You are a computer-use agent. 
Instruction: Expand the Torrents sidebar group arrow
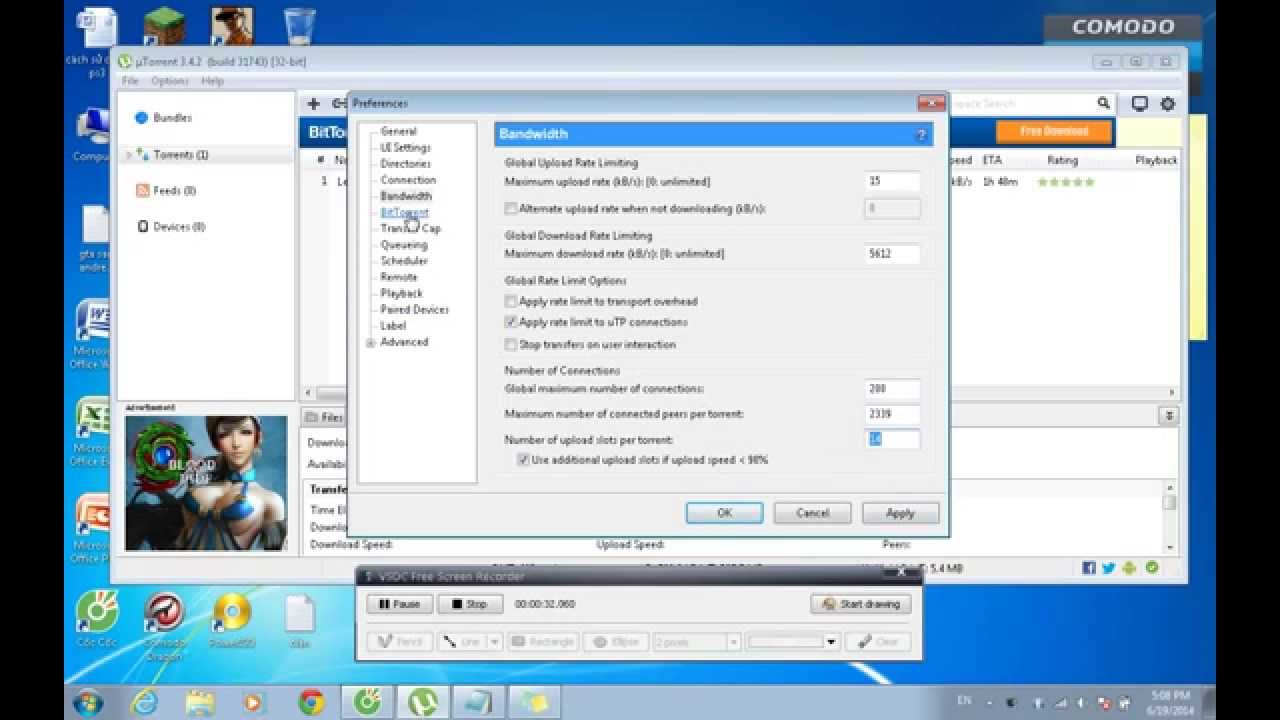(129, 155)
